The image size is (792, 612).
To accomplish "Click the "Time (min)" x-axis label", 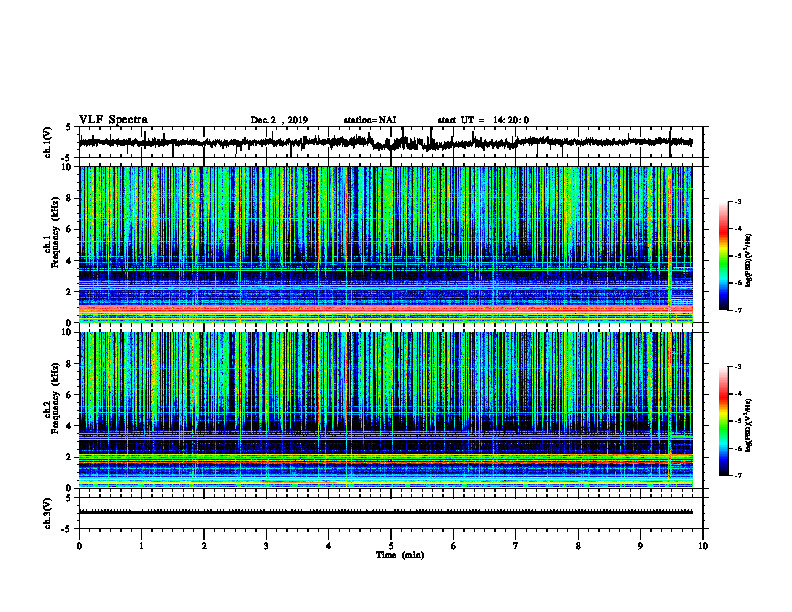I will pos(400,555).
